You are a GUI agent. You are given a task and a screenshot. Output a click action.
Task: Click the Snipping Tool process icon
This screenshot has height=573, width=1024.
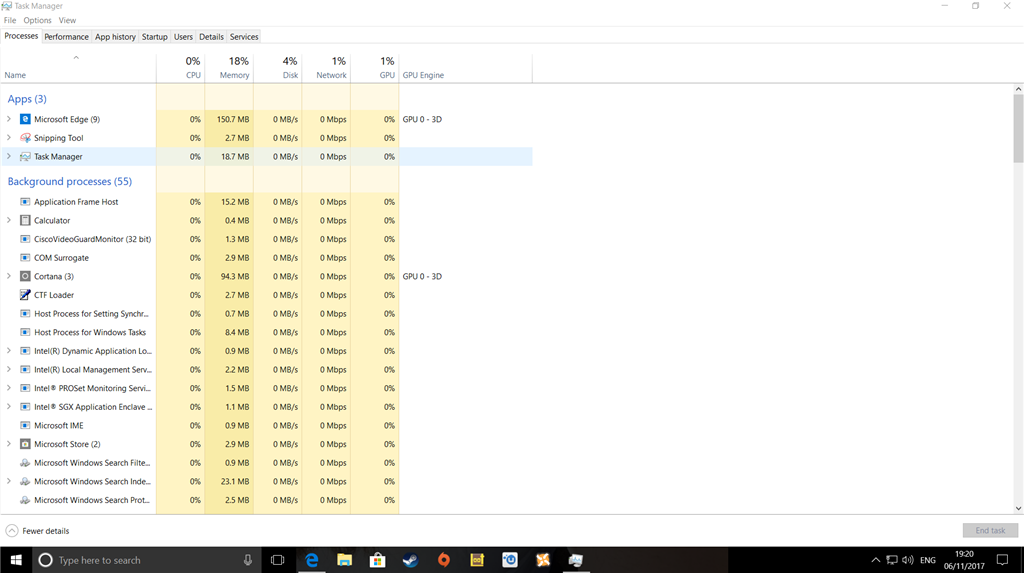click(25, 138)
